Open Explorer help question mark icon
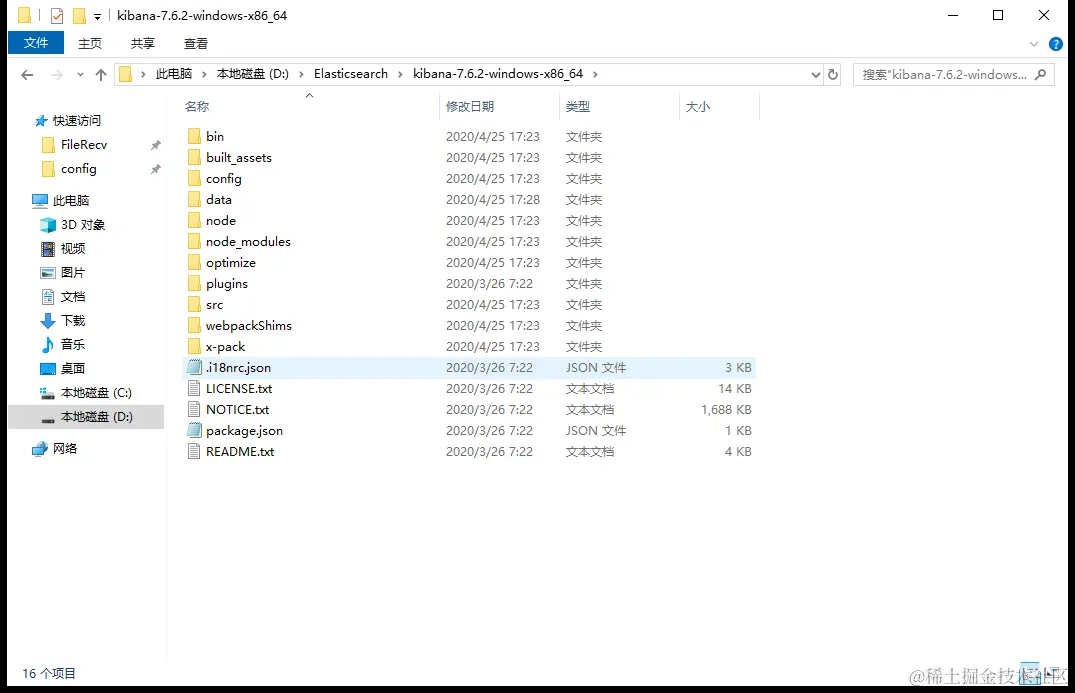The image size is (1075, 693). (1056, 44)
